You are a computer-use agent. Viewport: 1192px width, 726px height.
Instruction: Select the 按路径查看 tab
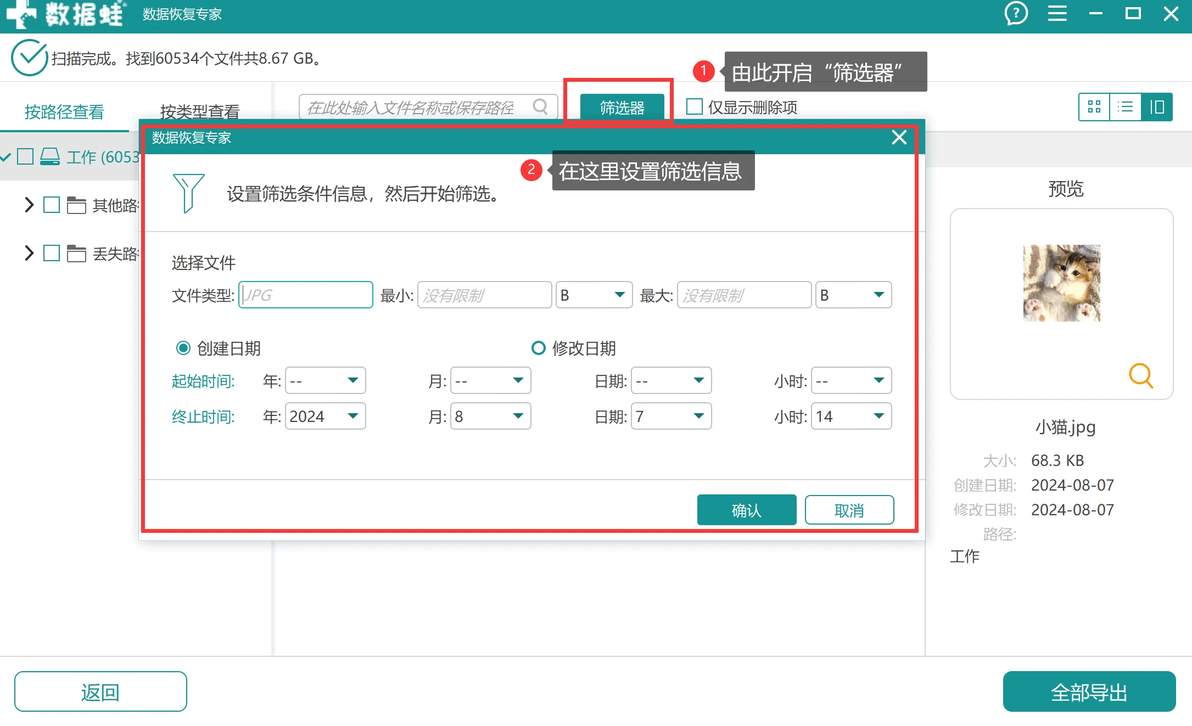click(x=64, y=112)
